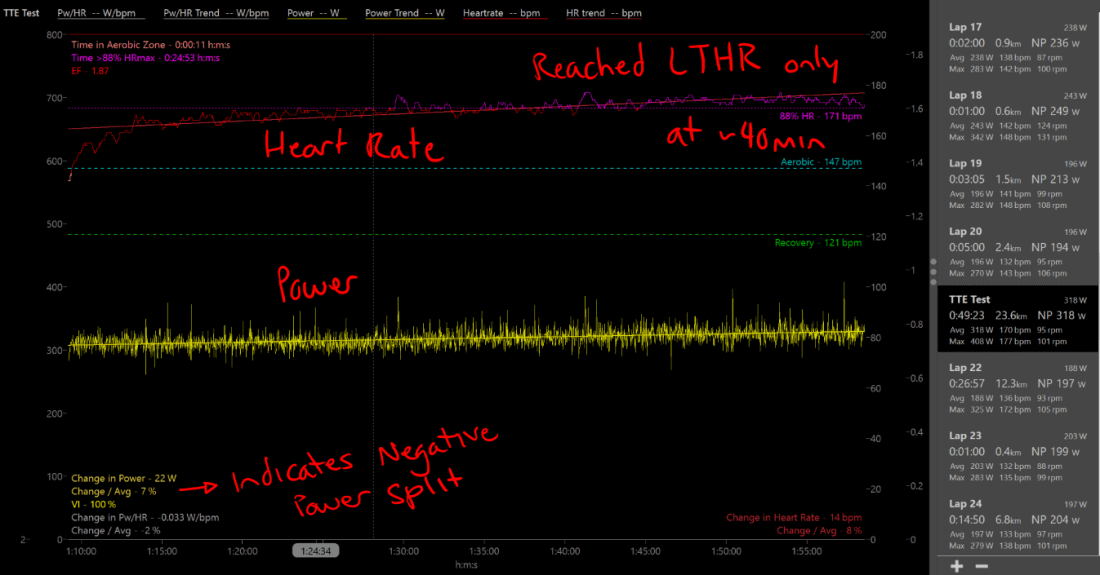Toggle Power series visibility in legend
The height and width of the screenshot is (575, 1100).
pos(312,15)
